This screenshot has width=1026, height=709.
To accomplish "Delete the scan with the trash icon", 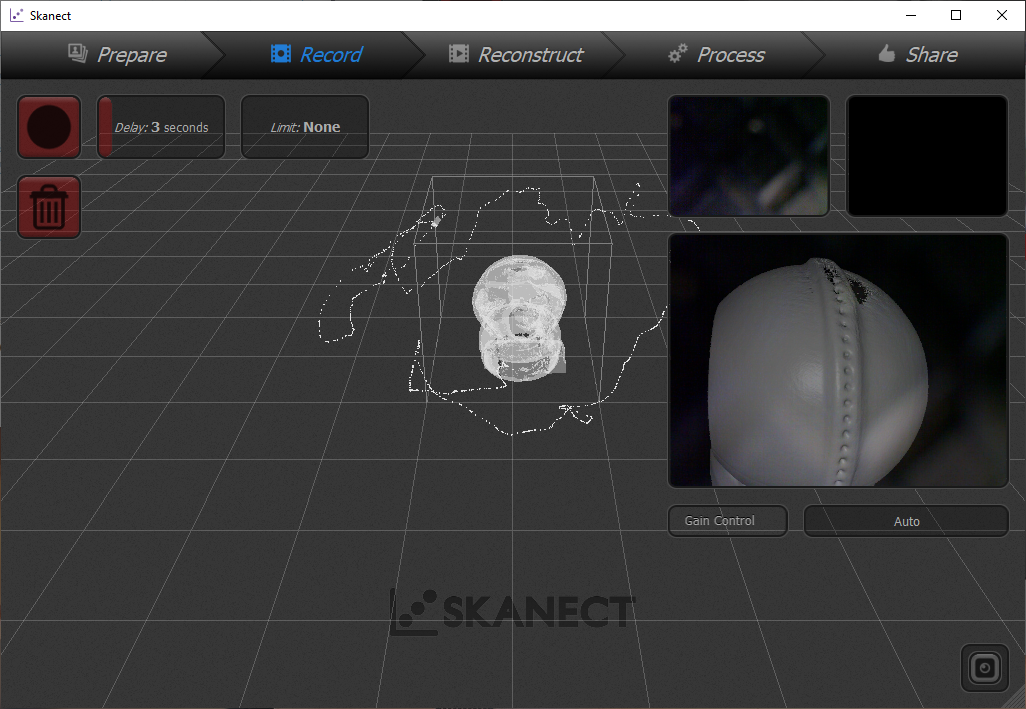I will coord(49,207).
